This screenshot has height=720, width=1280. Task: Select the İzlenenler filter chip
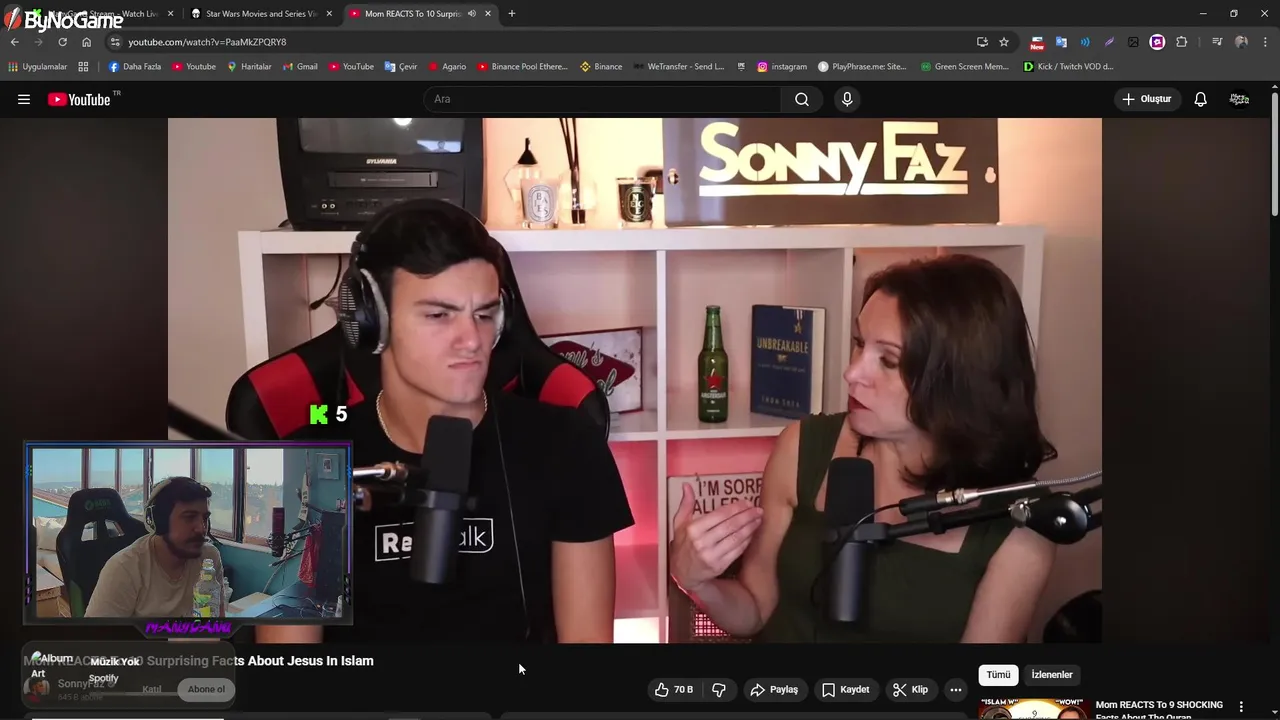click(1052, 675)
